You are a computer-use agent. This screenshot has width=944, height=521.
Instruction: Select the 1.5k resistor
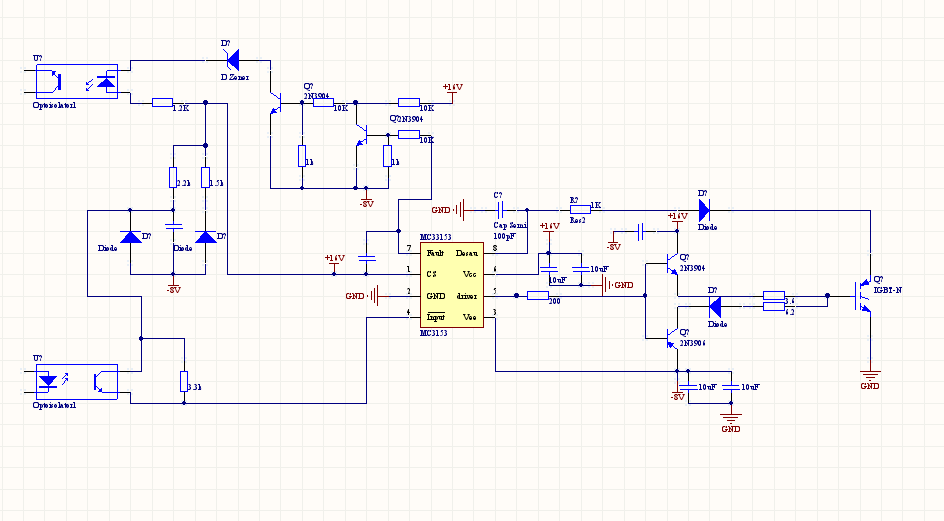pos(205,178)
